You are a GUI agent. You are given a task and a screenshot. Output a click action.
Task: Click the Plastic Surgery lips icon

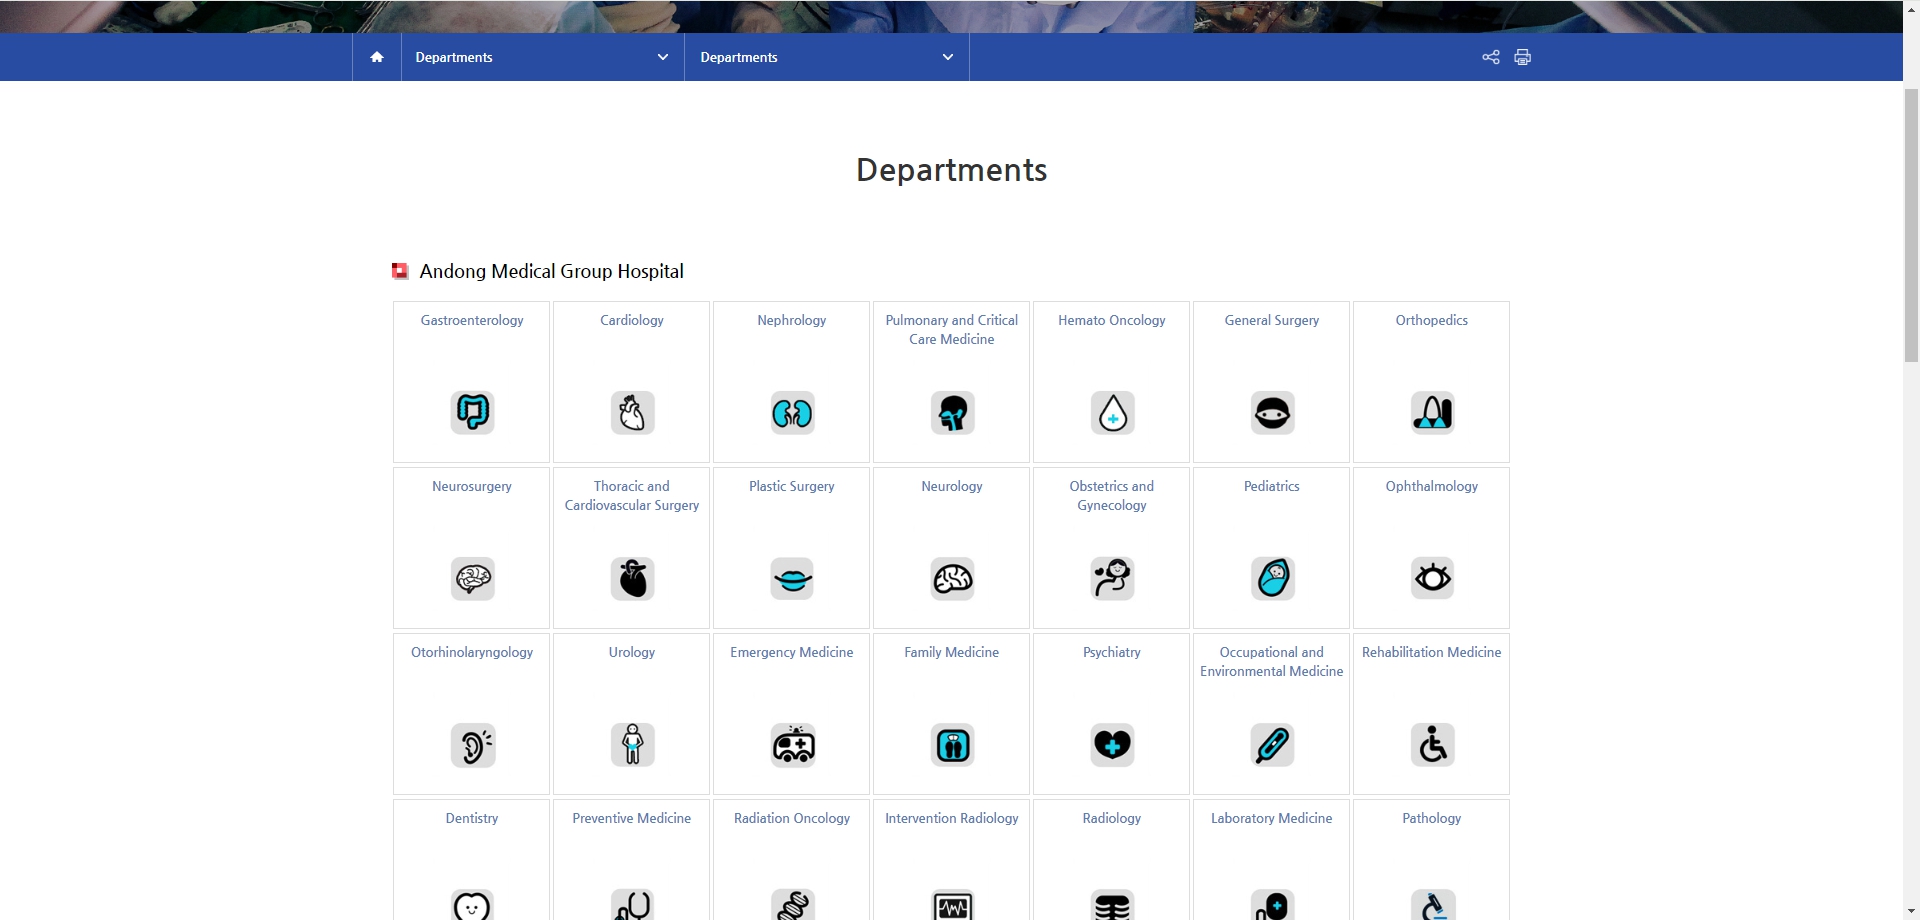click(792, 578)
